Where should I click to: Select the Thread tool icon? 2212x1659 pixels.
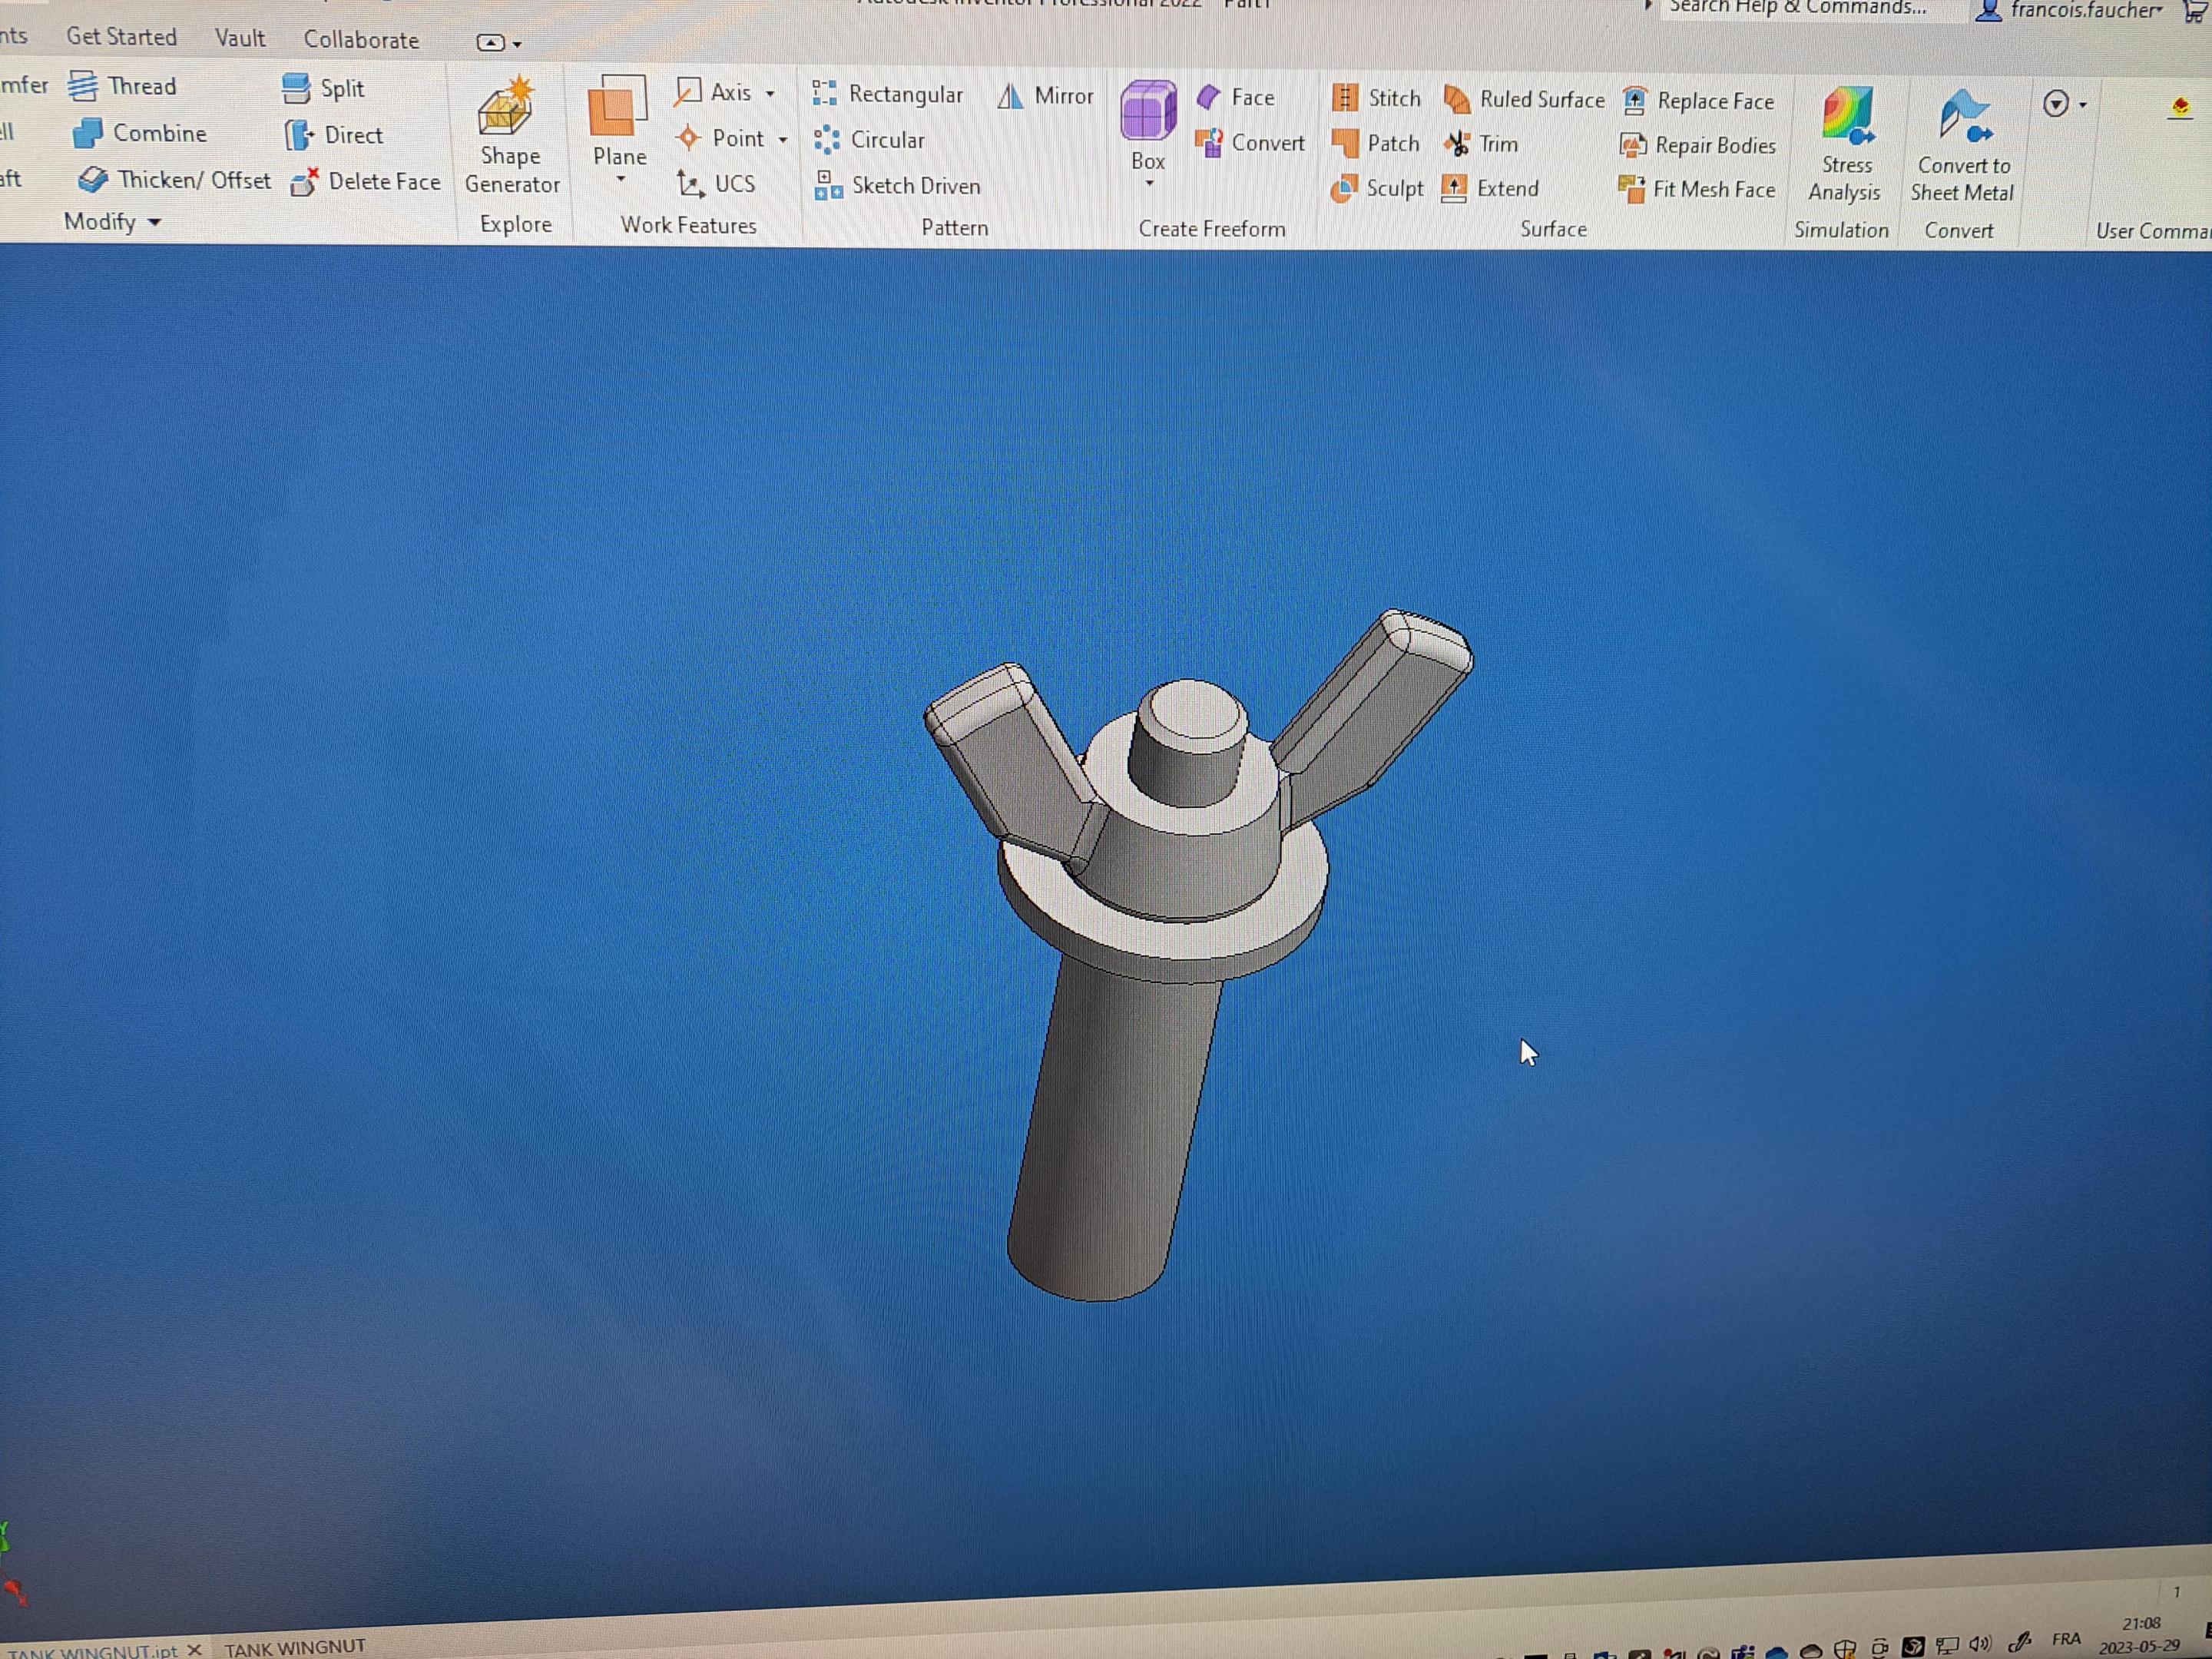83,87
